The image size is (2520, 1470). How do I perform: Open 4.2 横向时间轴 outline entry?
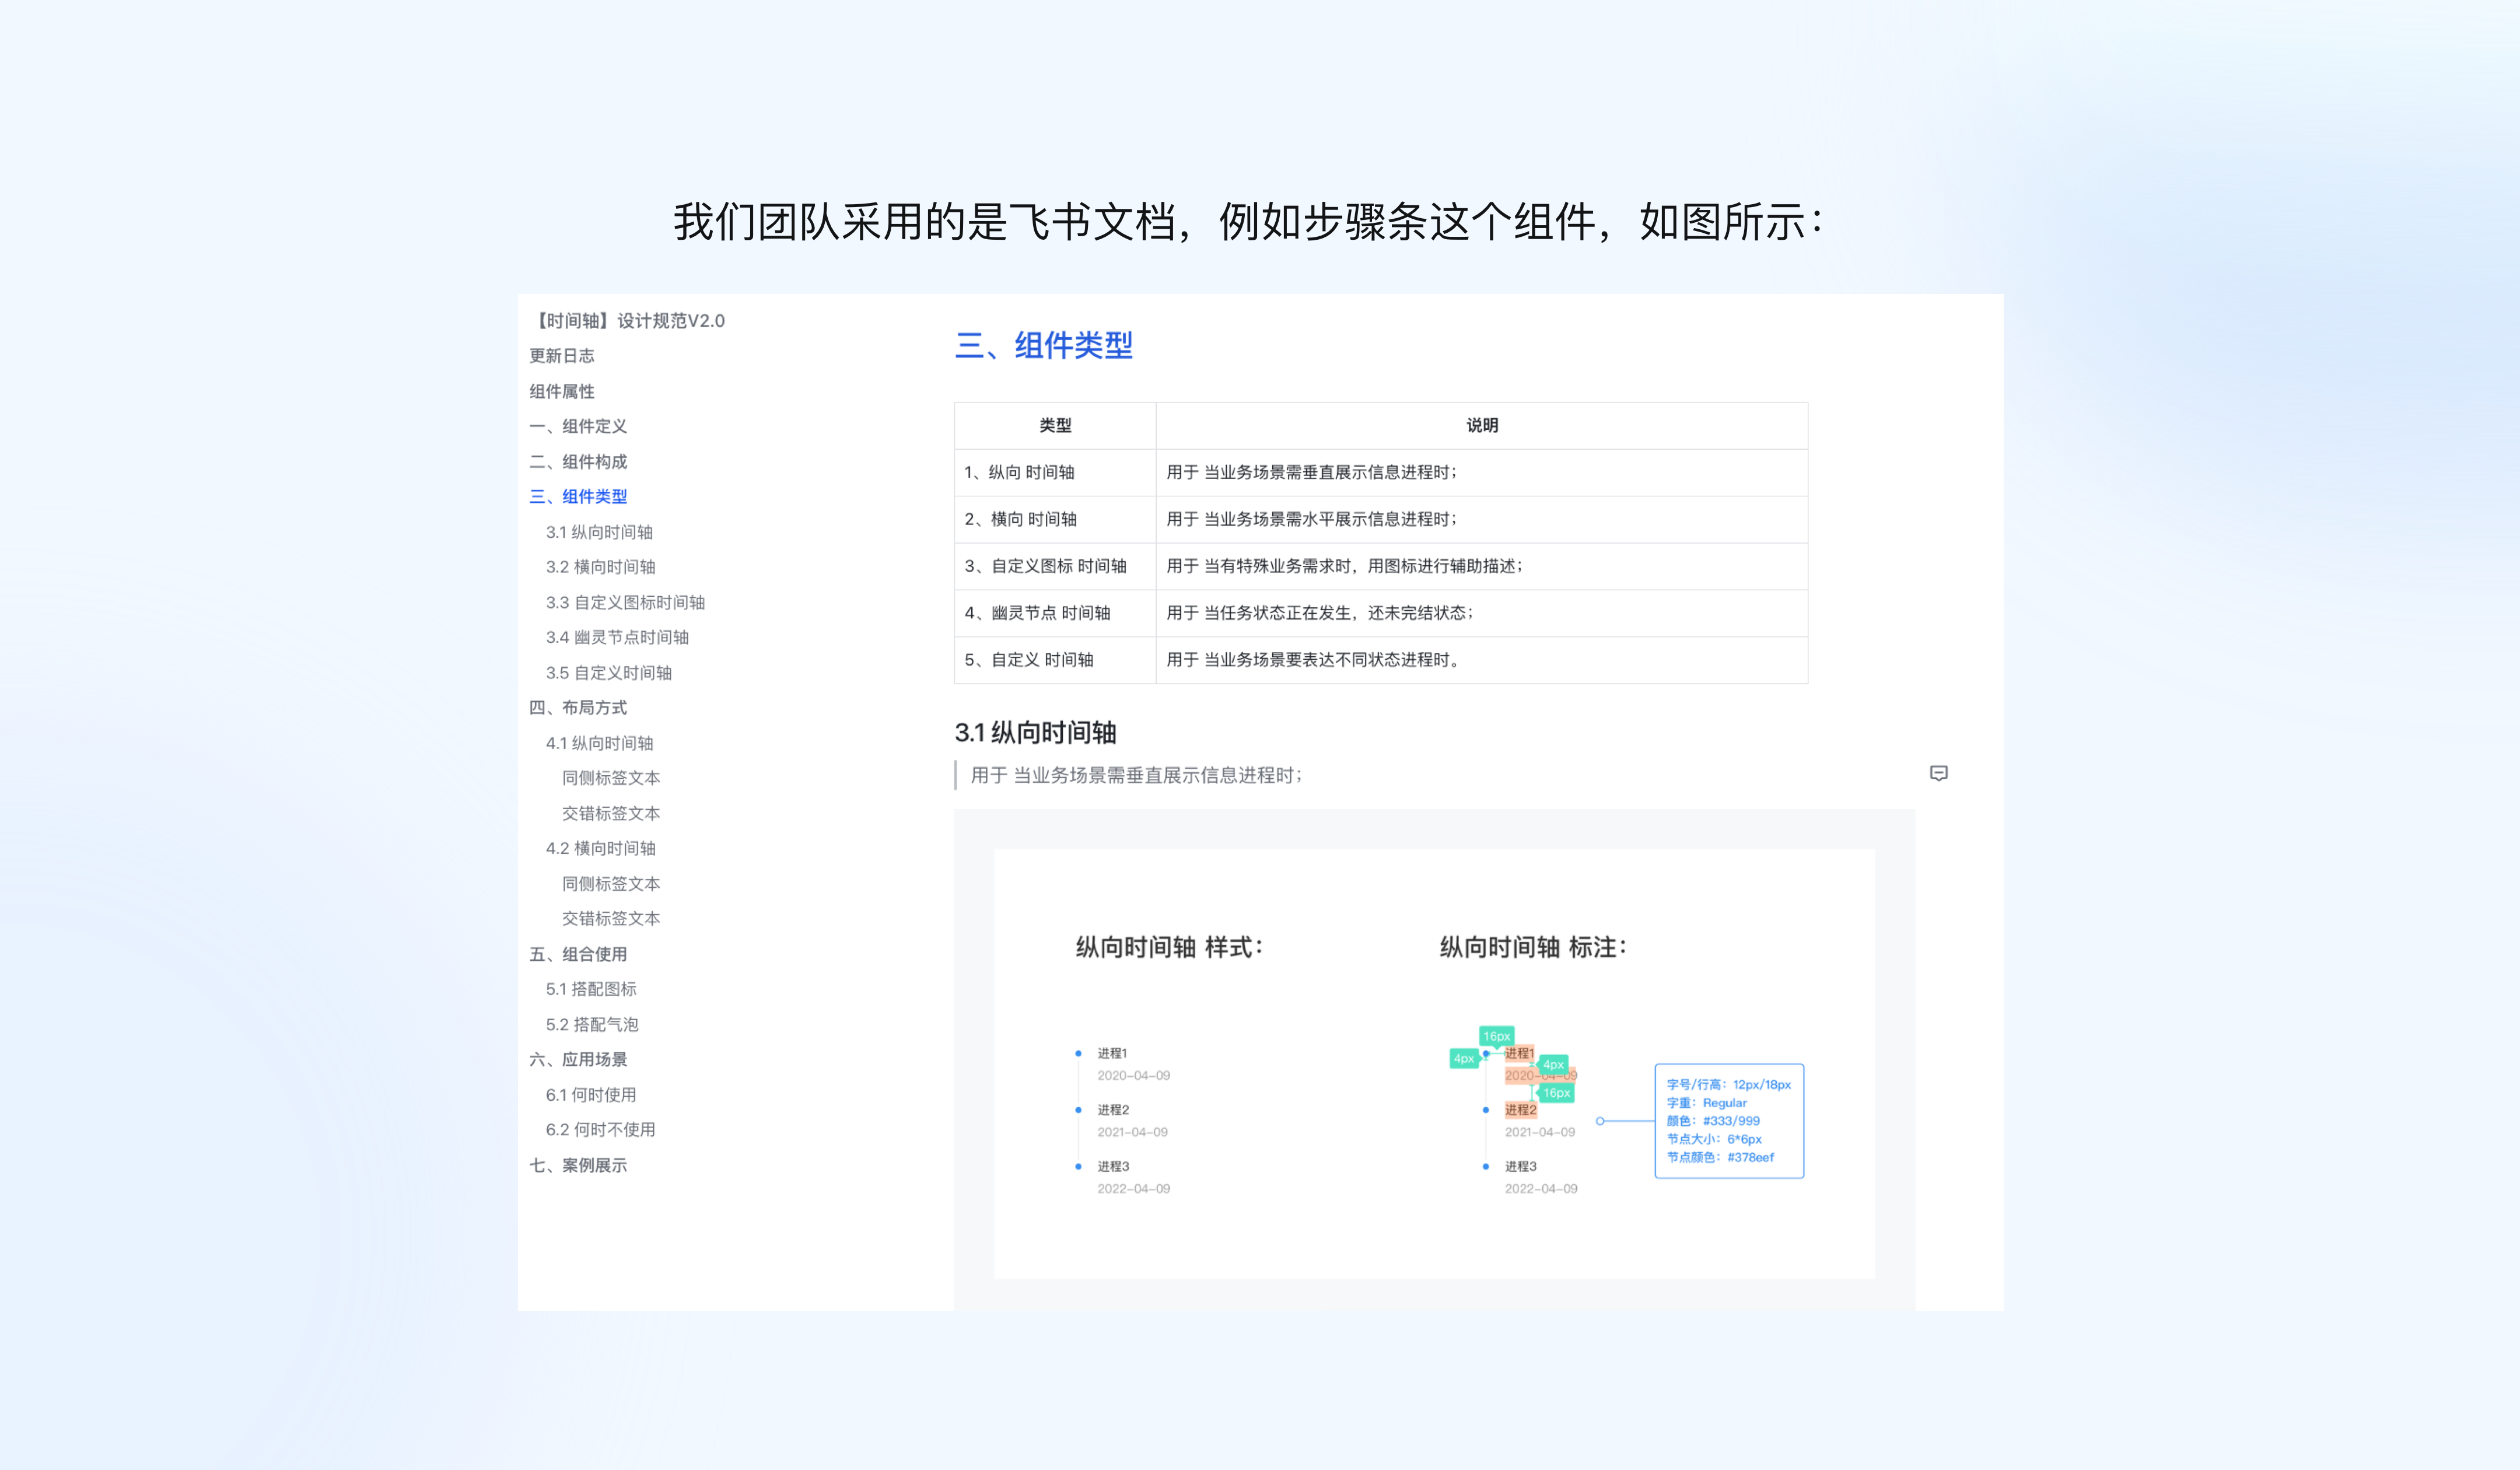click(600, 848)
